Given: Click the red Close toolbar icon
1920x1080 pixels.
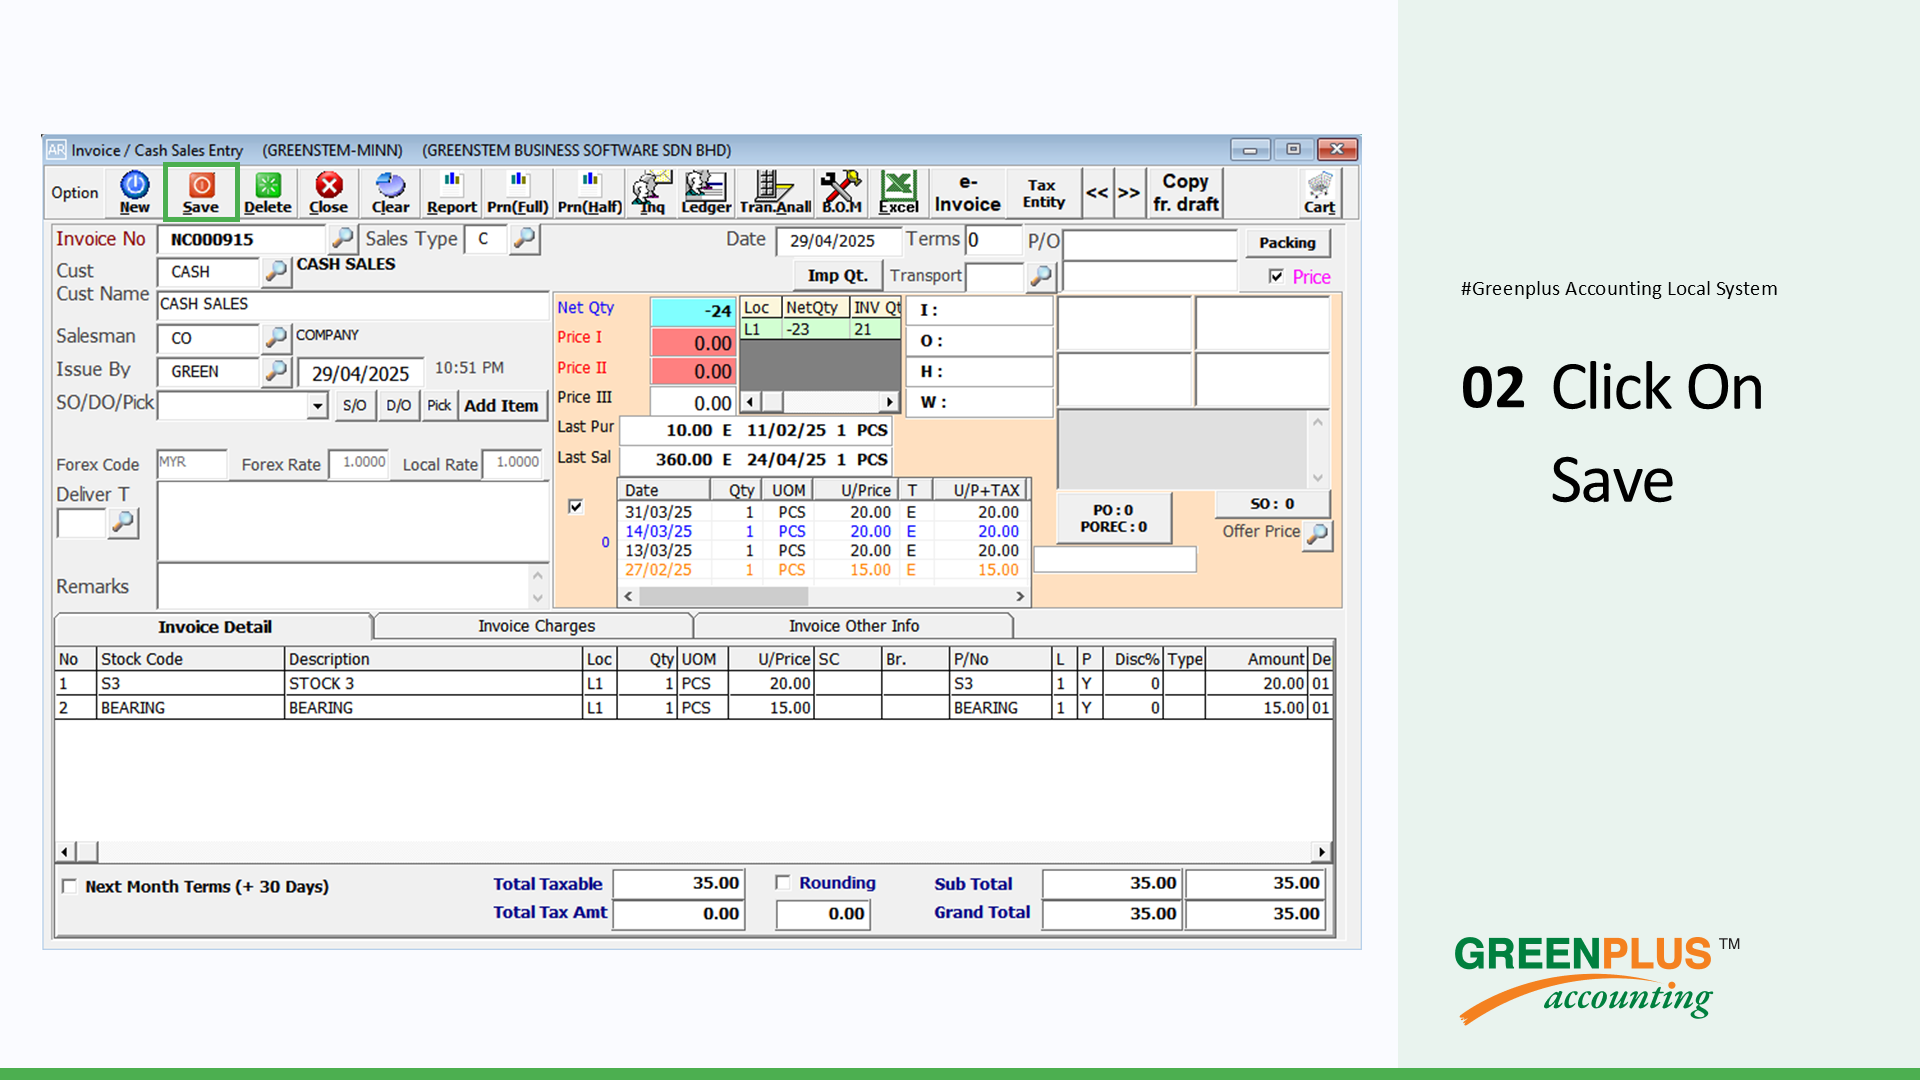Looking at the screenshot, I should (329, 192).
